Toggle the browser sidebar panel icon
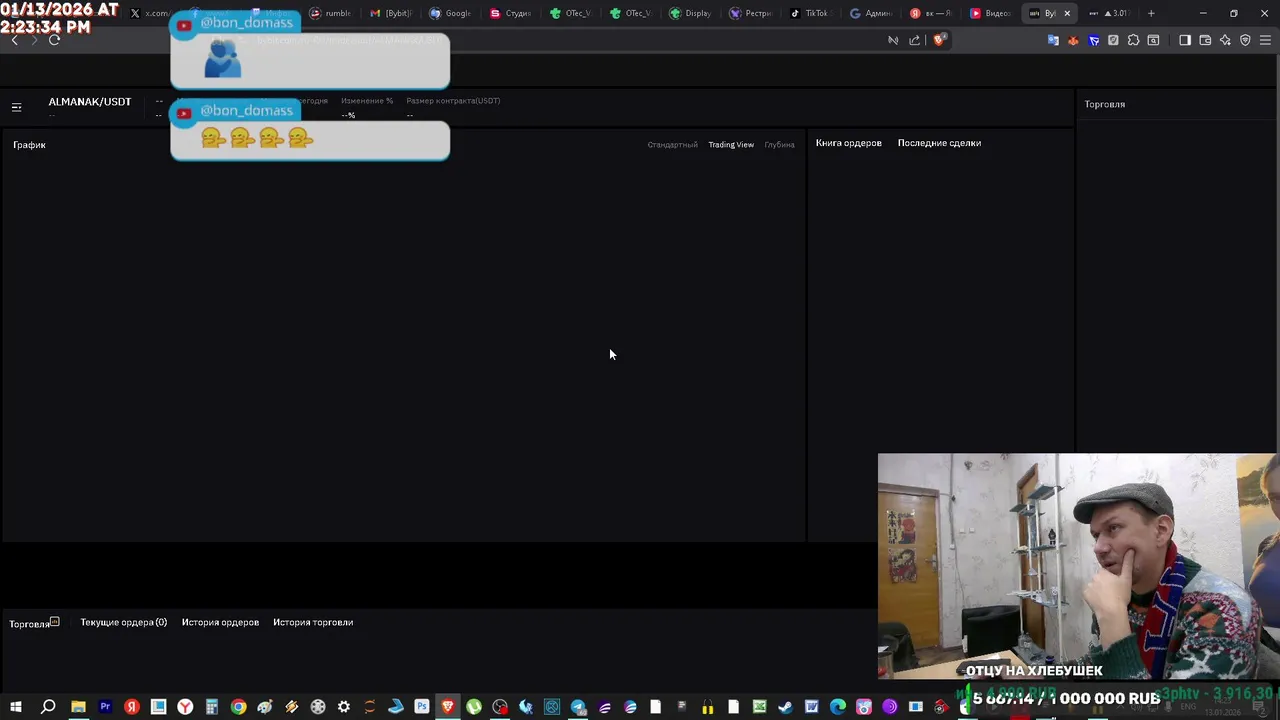 tap(1185, 40)
